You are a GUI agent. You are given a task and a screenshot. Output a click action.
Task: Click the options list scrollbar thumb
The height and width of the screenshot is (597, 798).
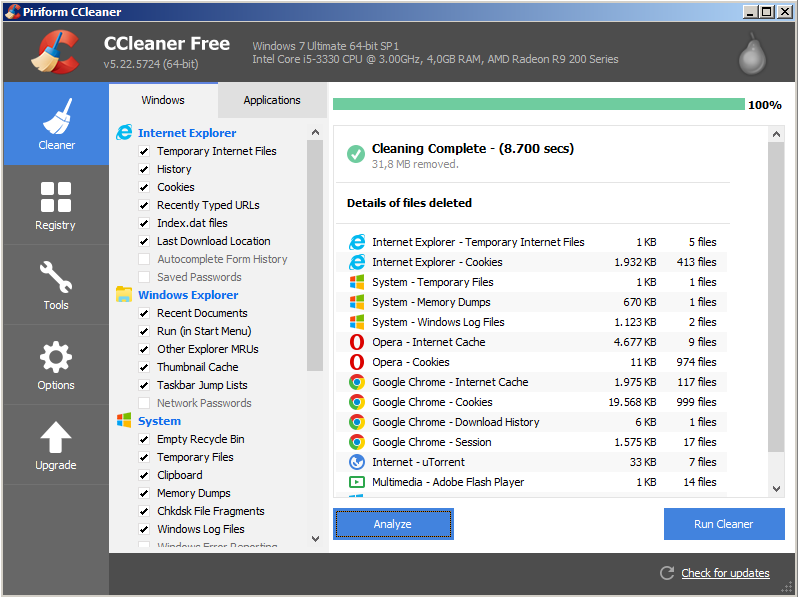315,255
